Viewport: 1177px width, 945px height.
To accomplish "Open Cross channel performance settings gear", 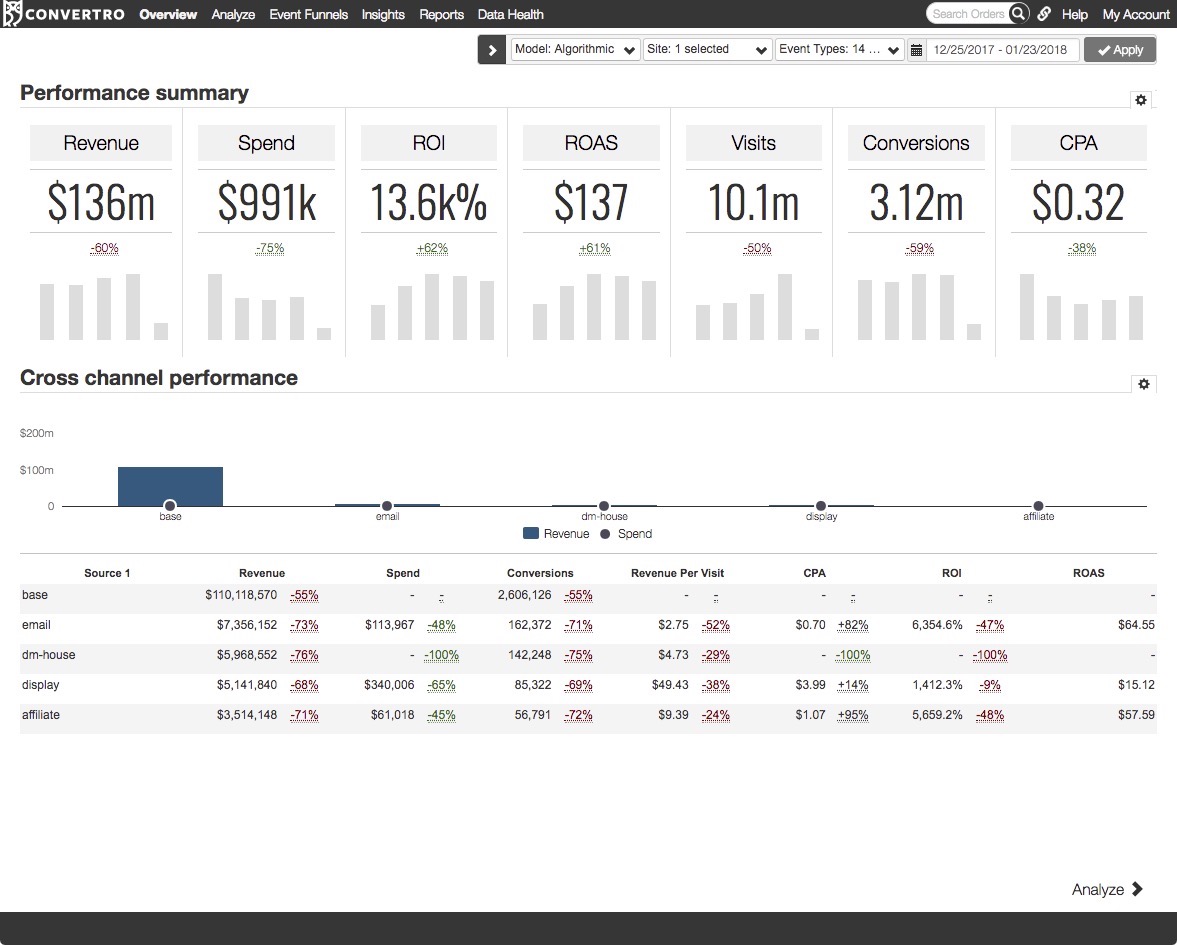I will (x=1143, y=384).
